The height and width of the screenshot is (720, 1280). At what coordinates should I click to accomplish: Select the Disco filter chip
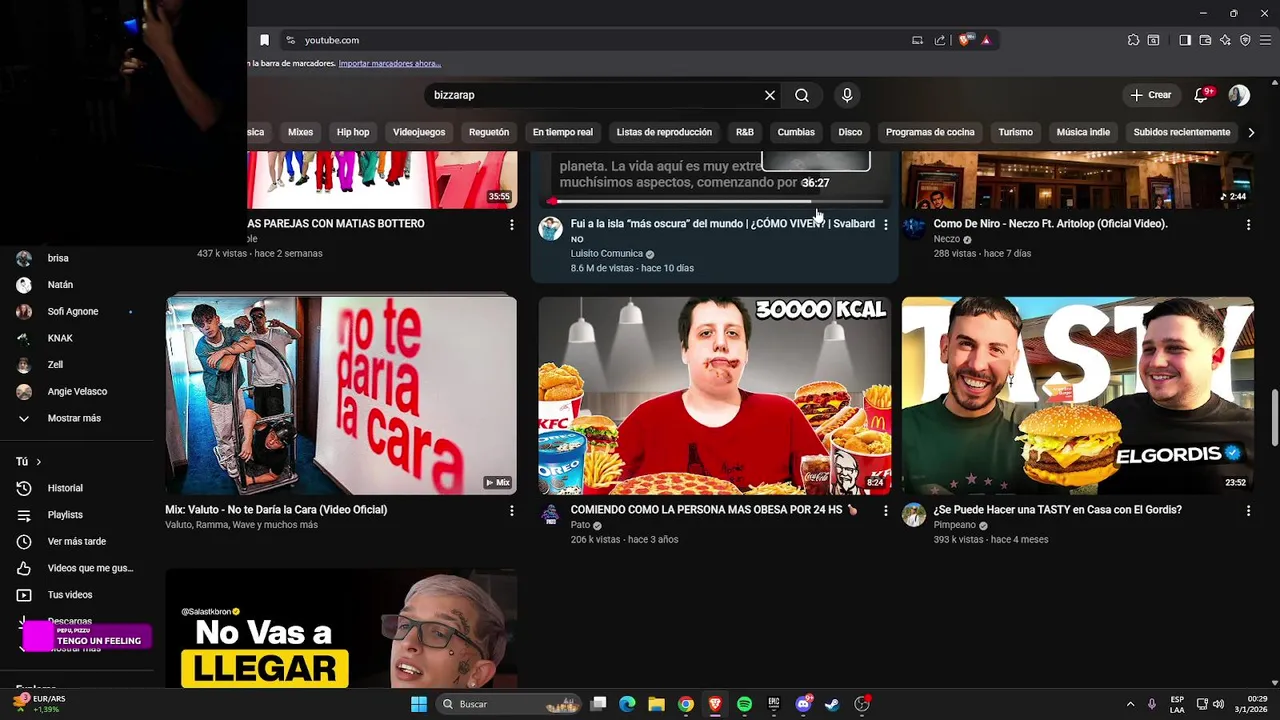[850, 132]
